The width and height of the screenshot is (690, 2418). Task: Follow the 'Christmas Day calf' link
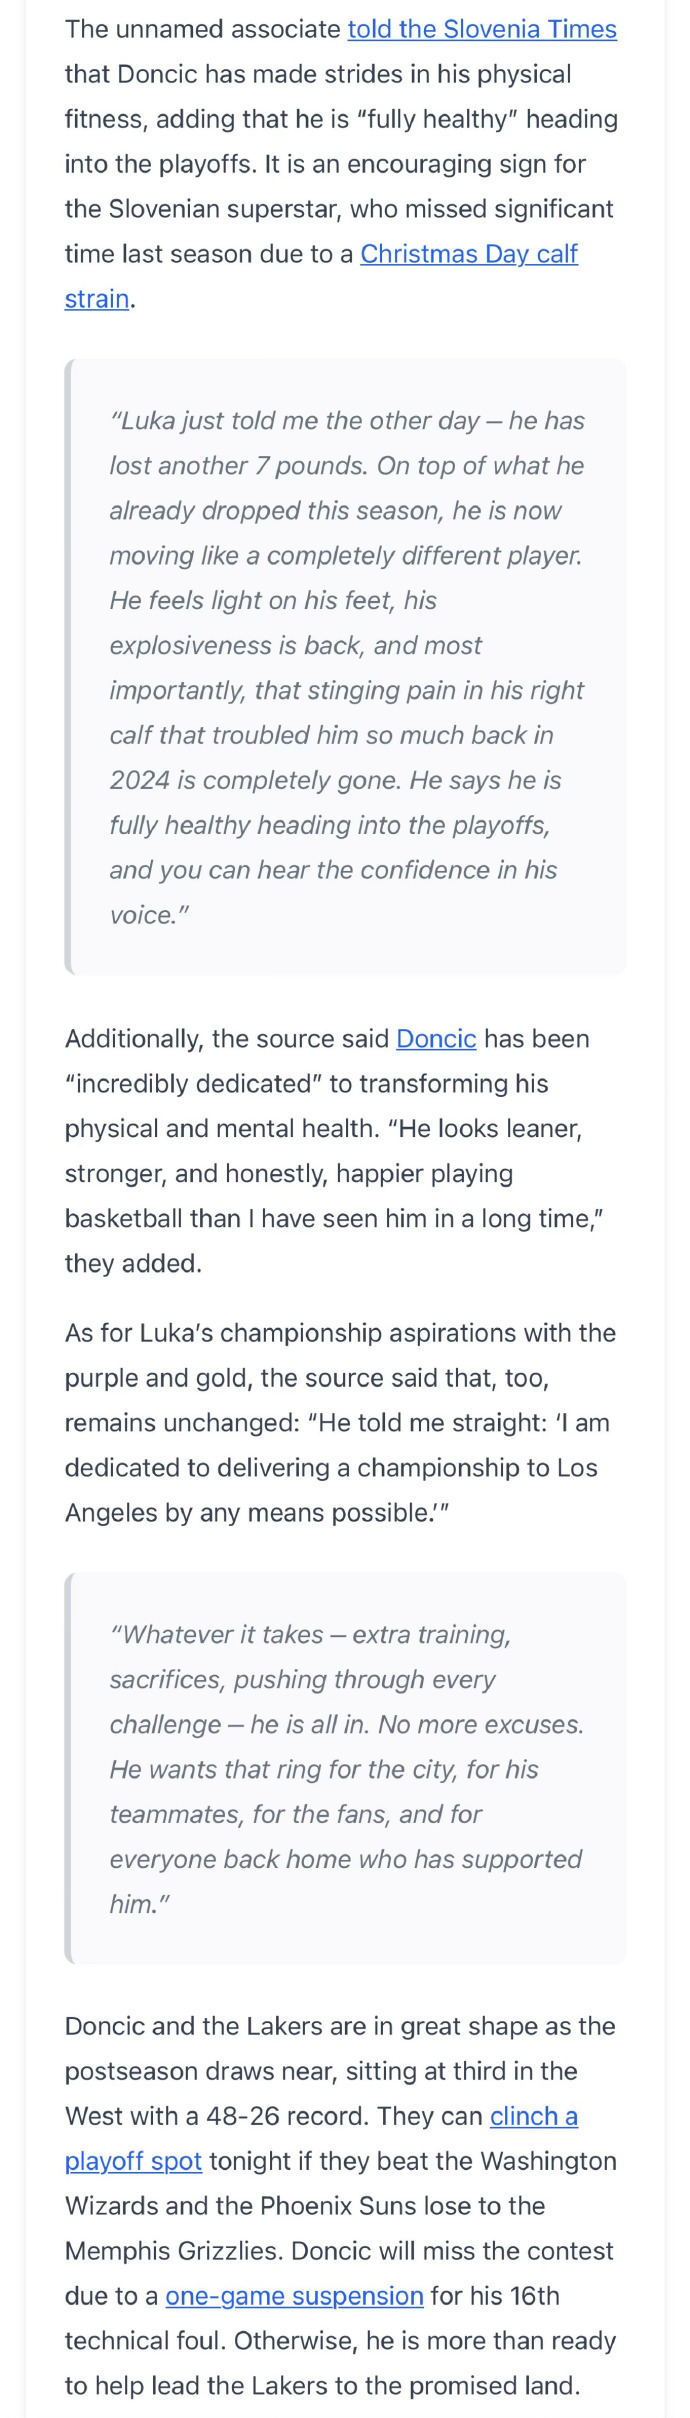[469, 254]
